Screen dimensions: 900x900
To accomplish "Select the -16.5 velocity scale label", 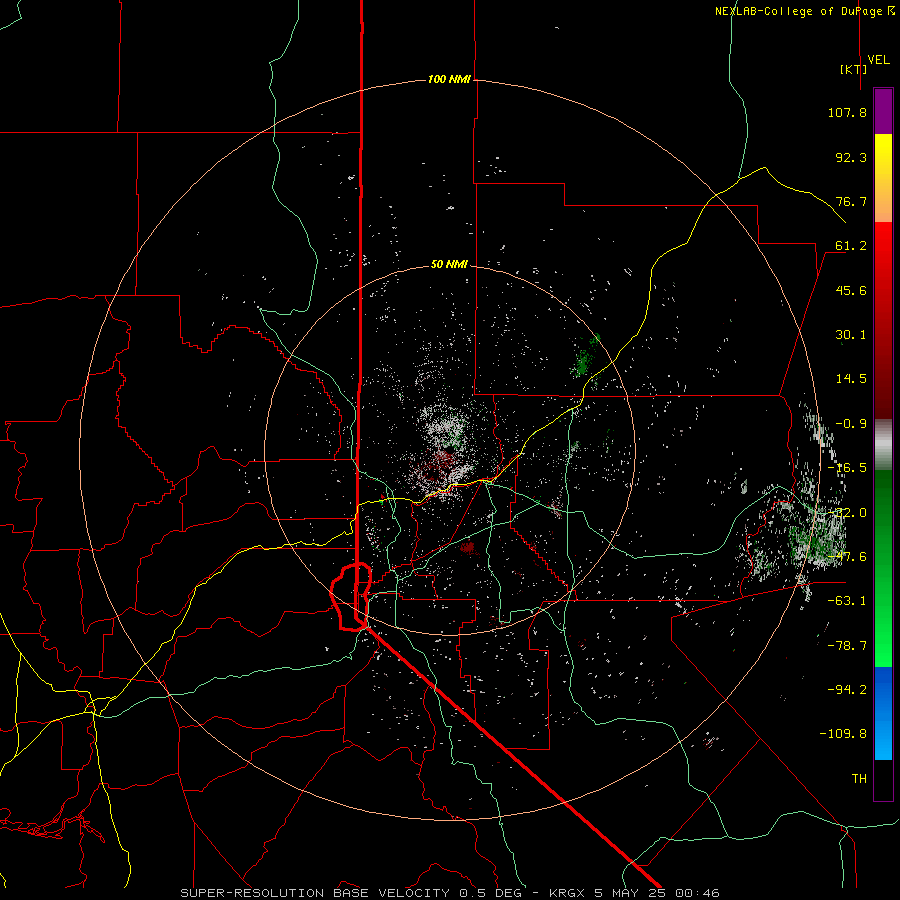I will [847, 468].
